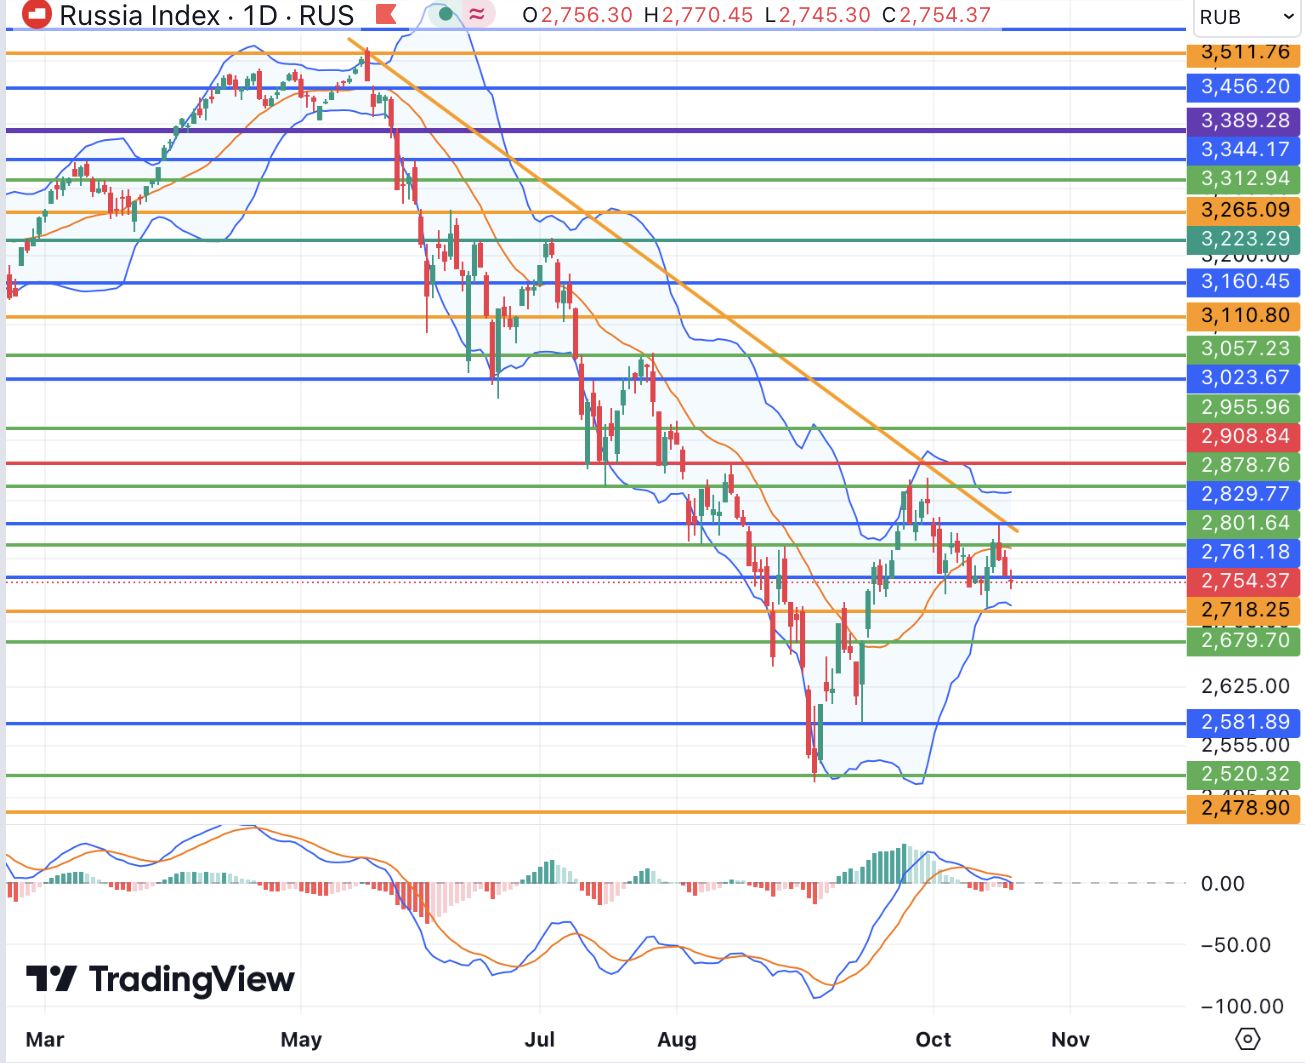
Task: Select the 3,456.20 blue price label
Action: pos(1244,87)
